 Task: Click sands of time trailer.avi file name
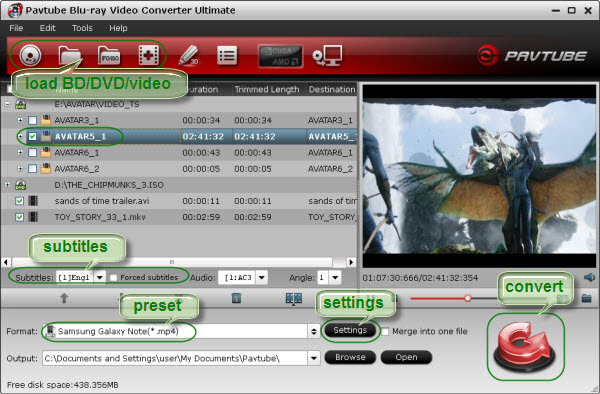coord(102,201)
